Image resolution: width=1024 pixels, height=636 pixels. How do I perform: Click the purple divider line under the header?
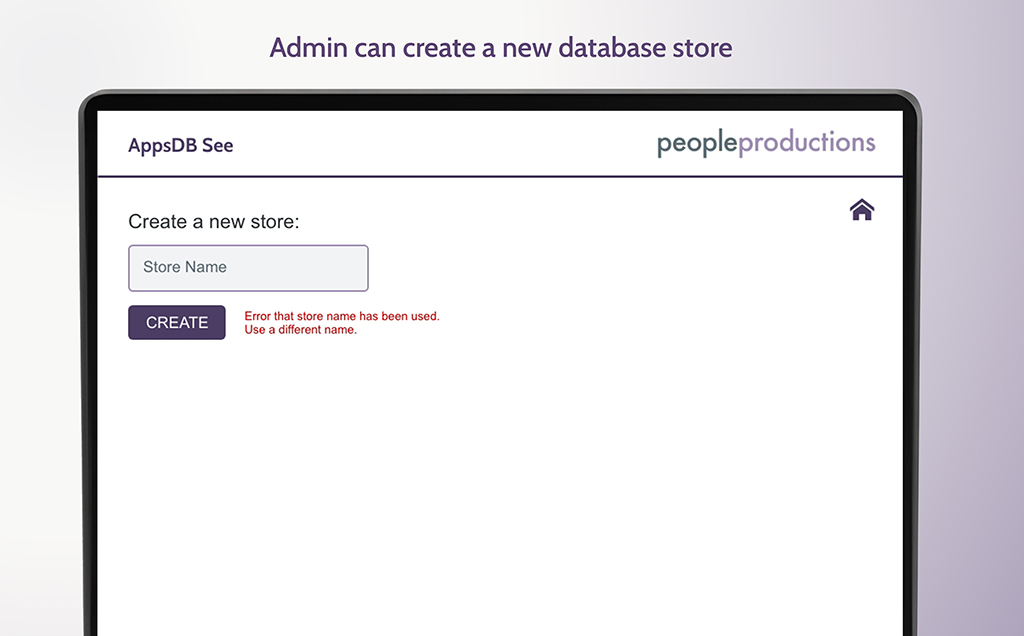click(x=500, y=177)
